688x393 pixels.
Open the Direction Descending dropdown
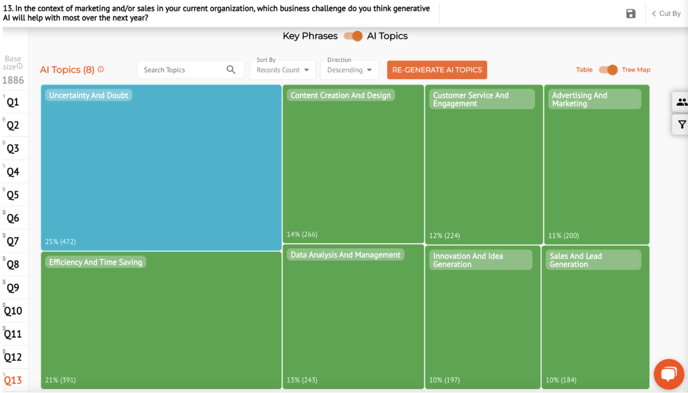tap(349, 70)
